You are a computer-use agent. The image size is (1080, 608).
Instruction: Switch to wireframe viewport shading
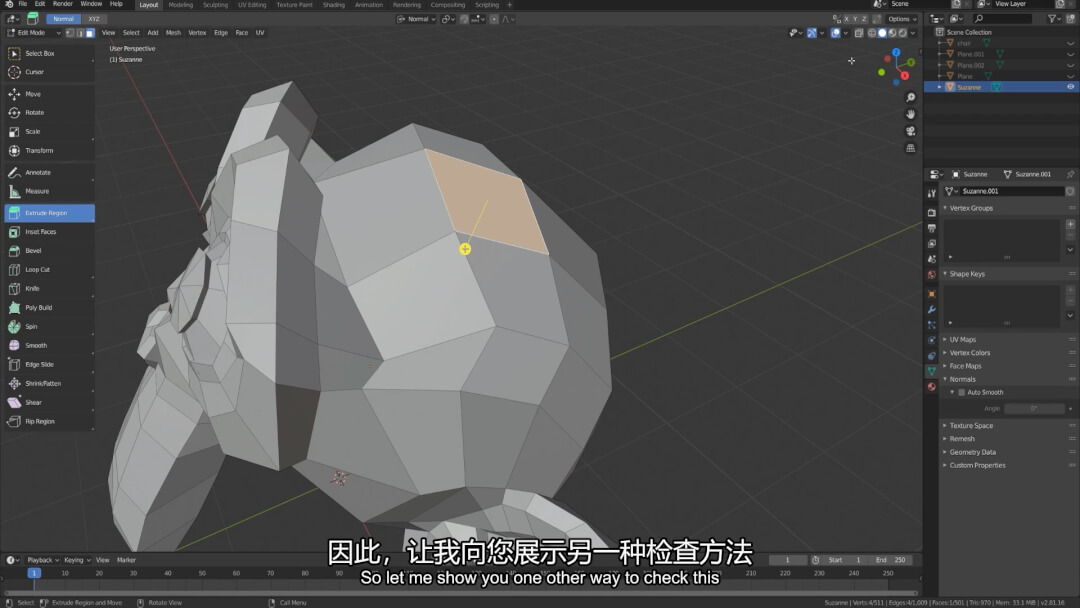click(872, 32)
